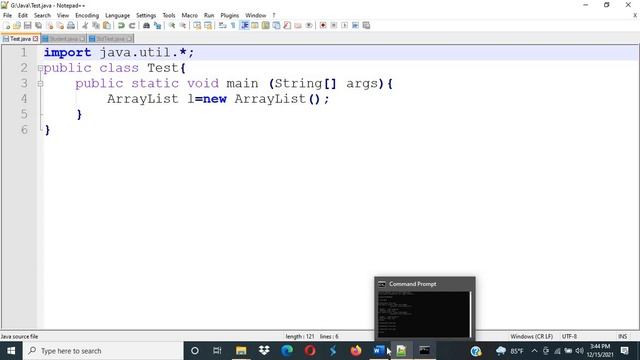Open Find with binoculars icon
The height and width of the screenshot is (360, 640).
point(146,25)
